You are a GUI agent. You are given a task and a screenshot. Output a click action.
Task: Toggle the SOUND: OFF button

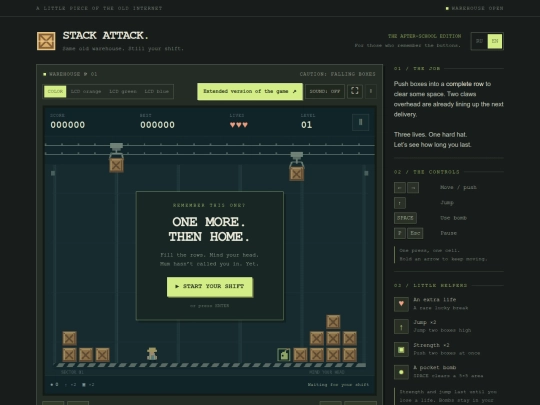coord(325,91)
